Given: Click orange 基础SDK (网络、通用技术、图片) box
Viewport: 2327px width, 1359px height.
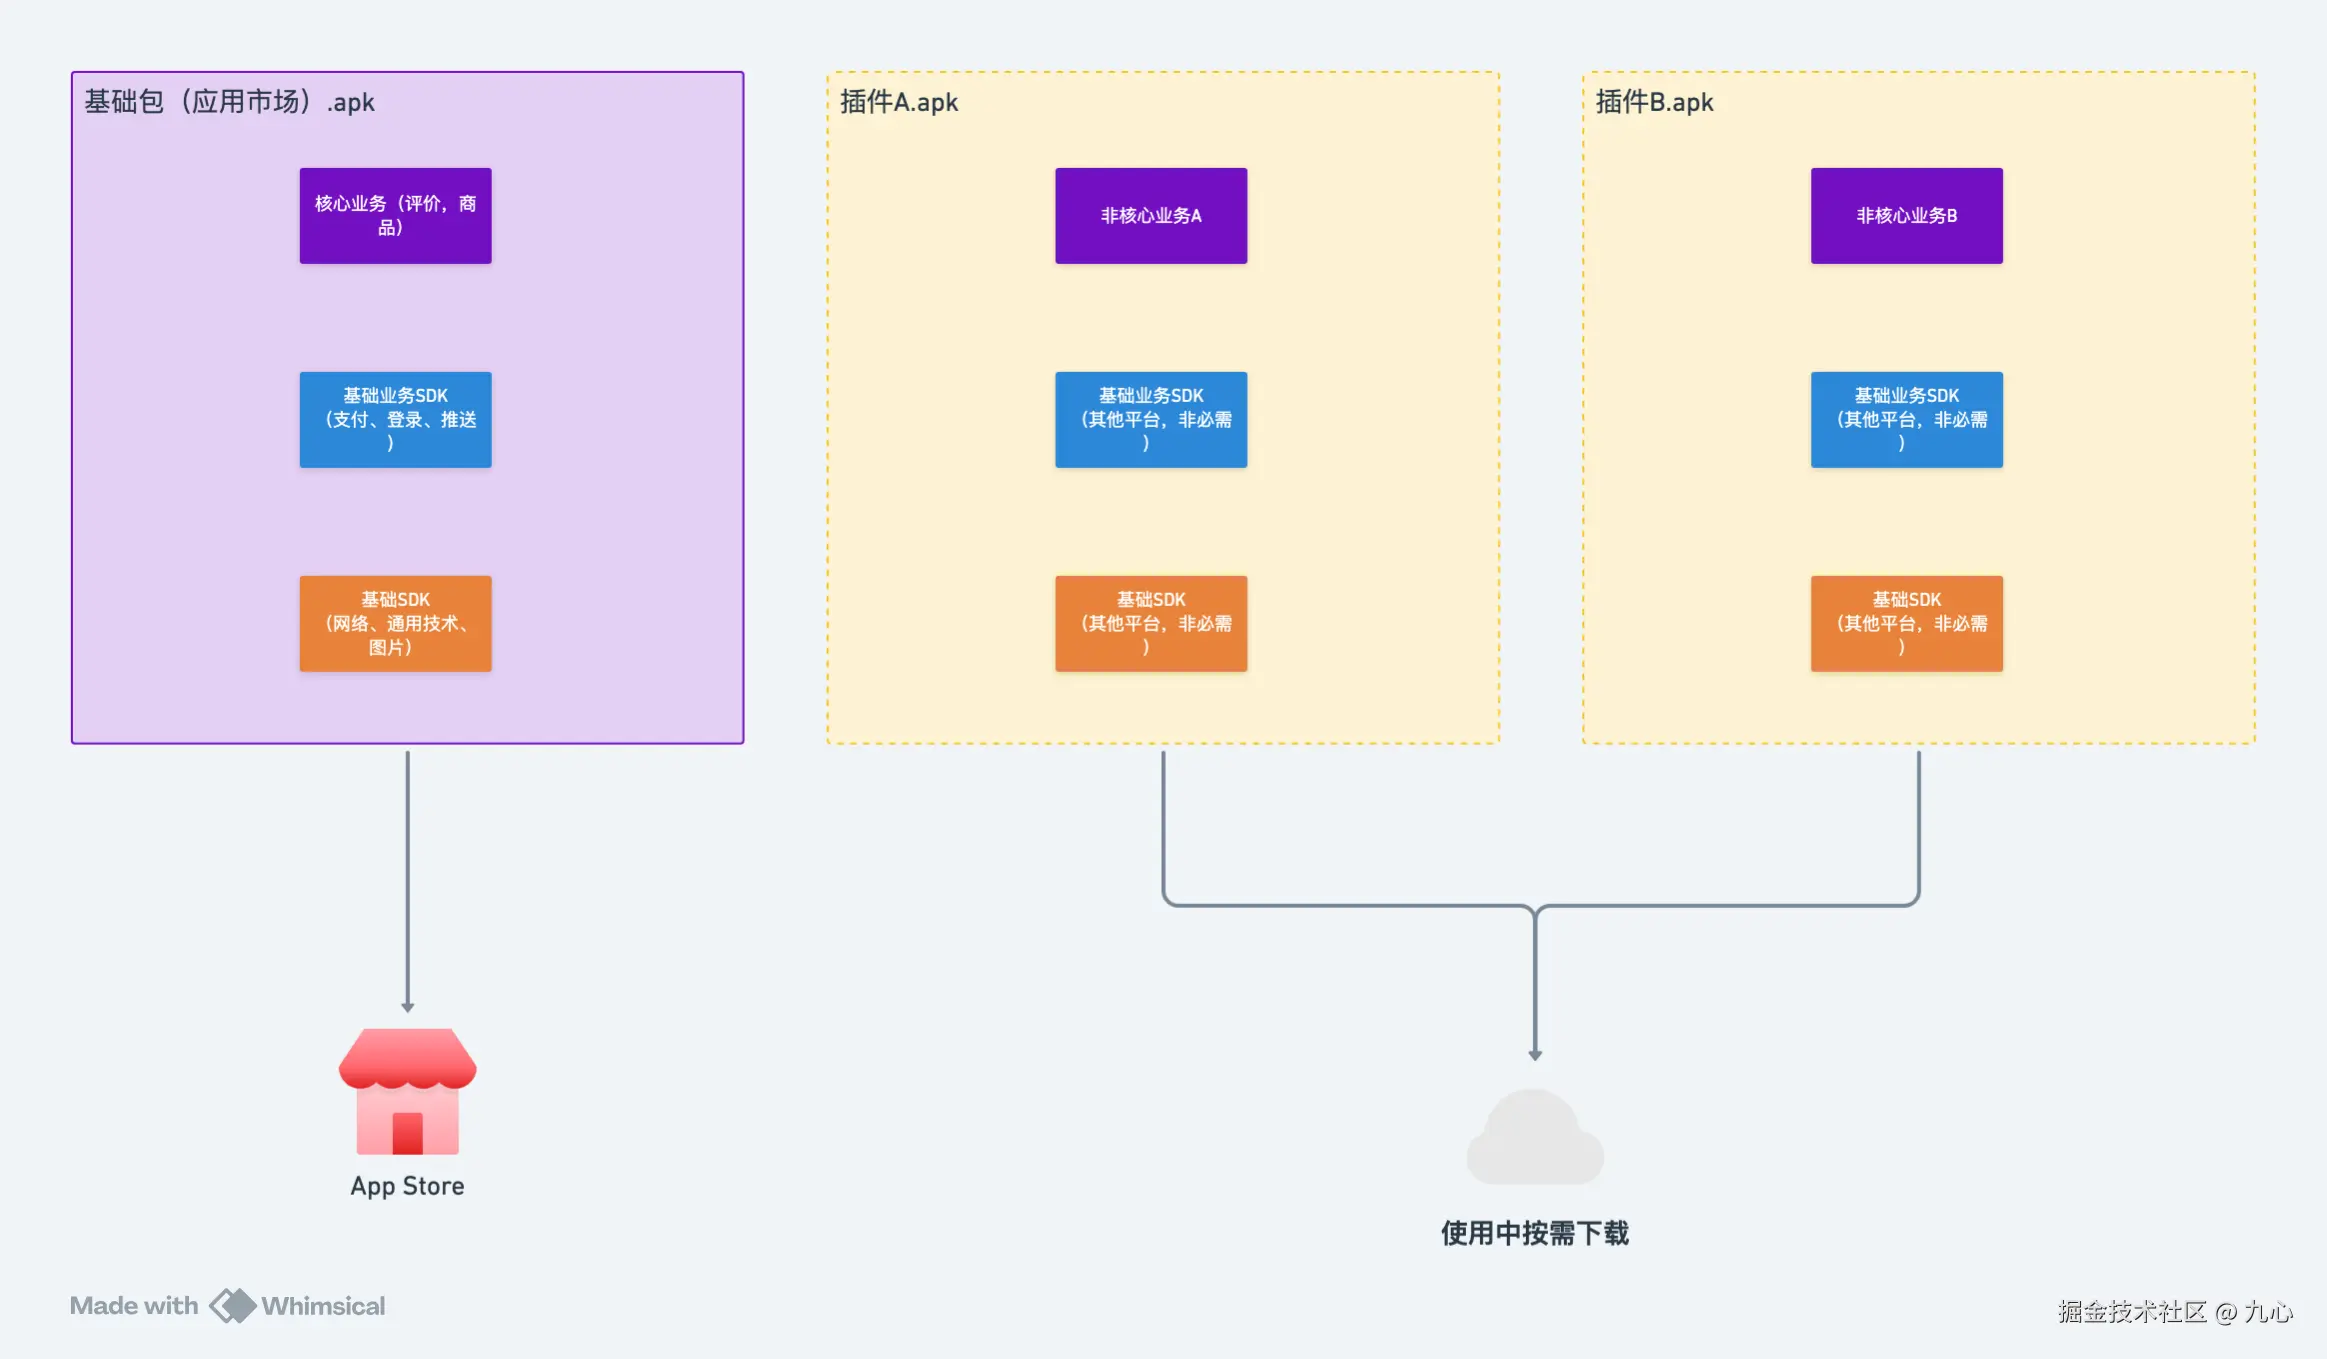Looking at the screenshot, I should click(395, 623).
